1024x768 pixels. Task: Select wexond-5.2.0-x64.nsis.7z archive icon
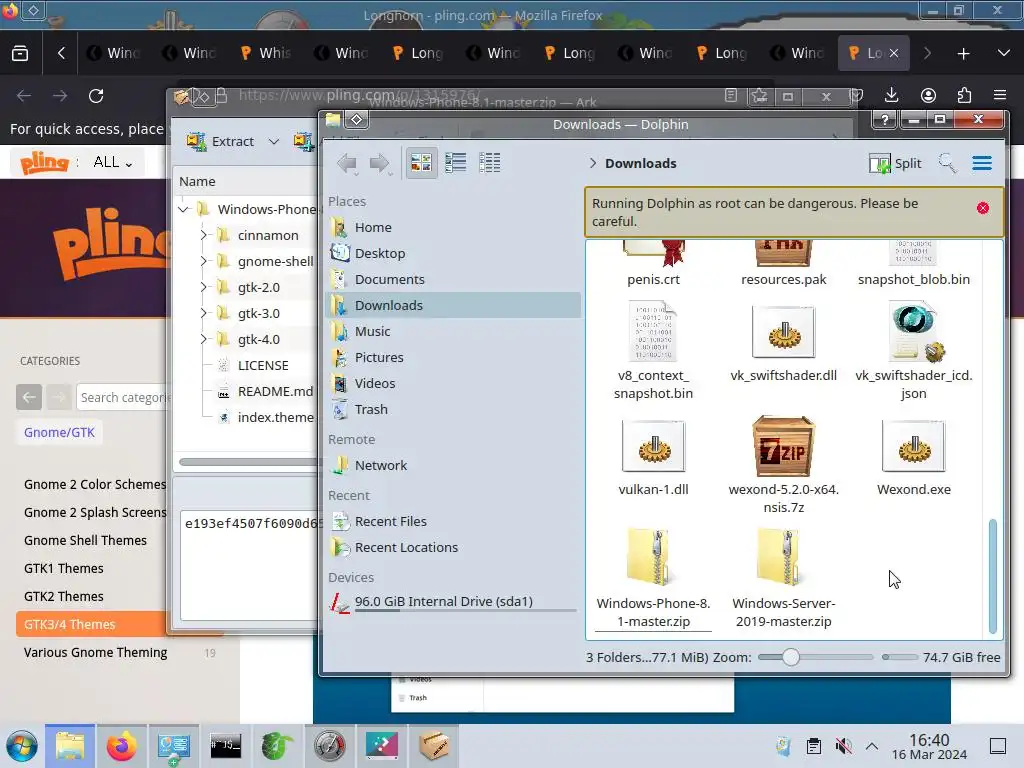pyautogui.click(x=783, y=447)
